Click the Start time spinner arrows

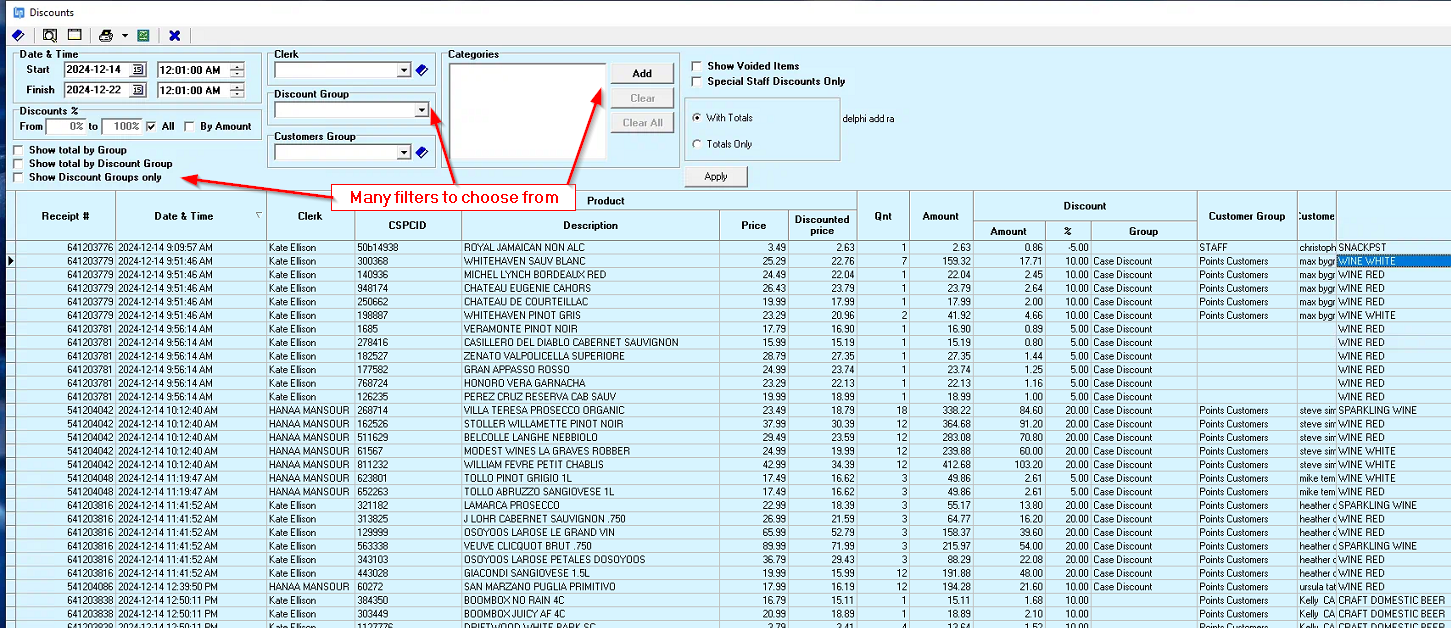(x=236, y=70)
